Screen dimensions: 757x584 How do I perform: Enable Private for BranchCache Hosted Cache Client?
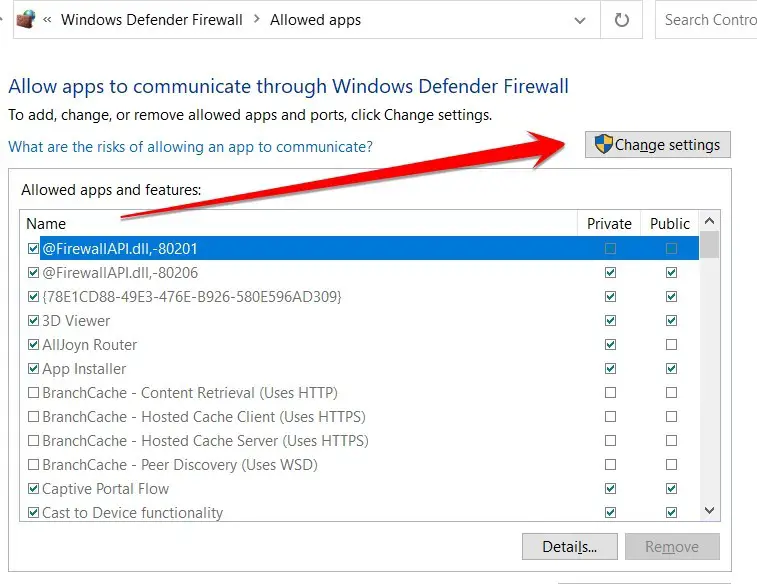pos(610,417)
